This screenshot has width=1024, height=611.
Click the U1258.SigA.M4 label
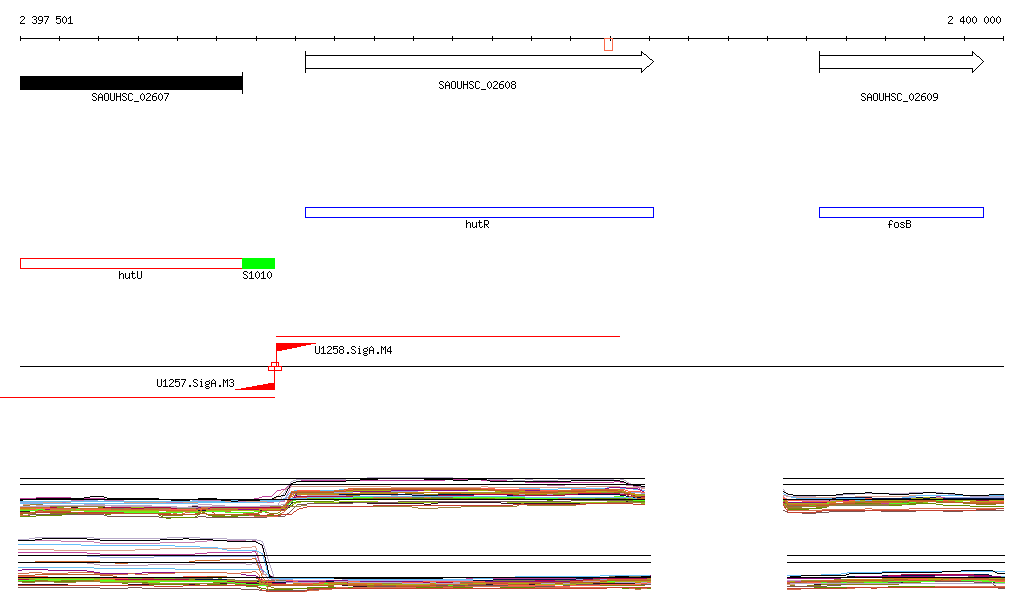[x=353, y=351]
